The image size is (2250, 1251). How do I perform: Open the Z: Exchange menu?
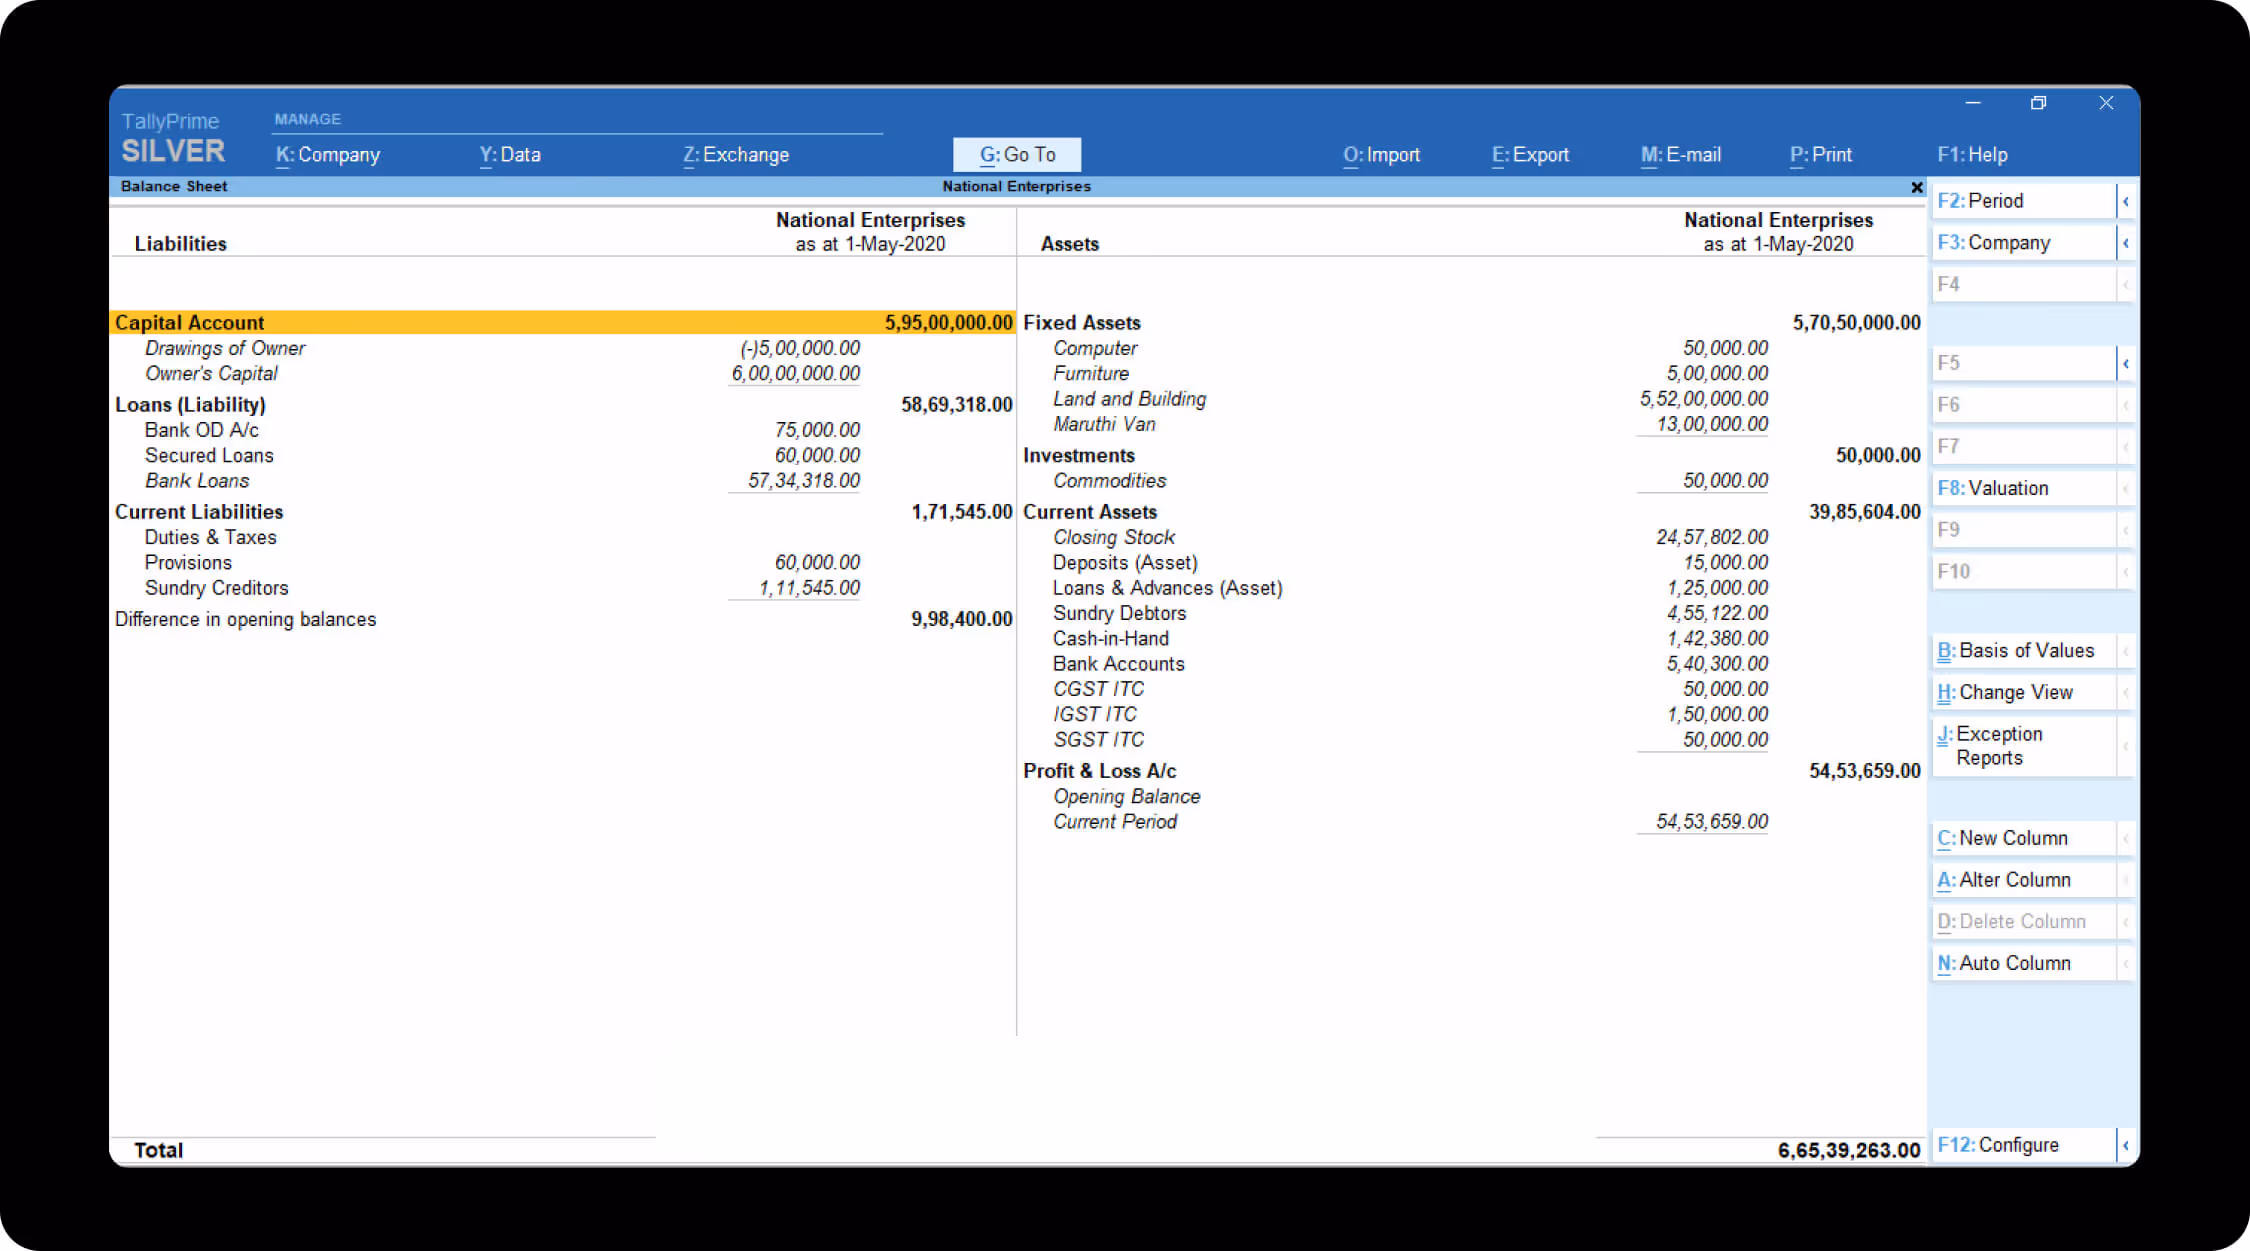[736, 154]
